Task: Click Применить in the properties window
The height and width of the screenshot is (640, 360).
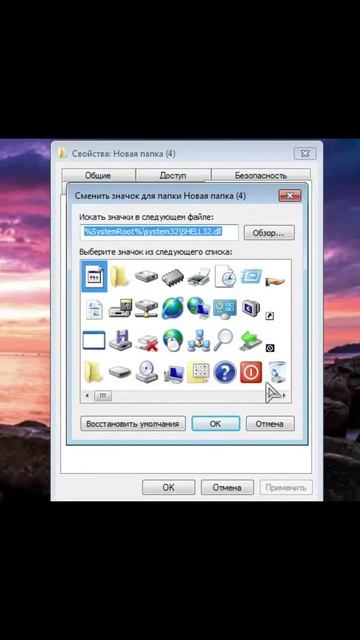Action: point(286,487)
